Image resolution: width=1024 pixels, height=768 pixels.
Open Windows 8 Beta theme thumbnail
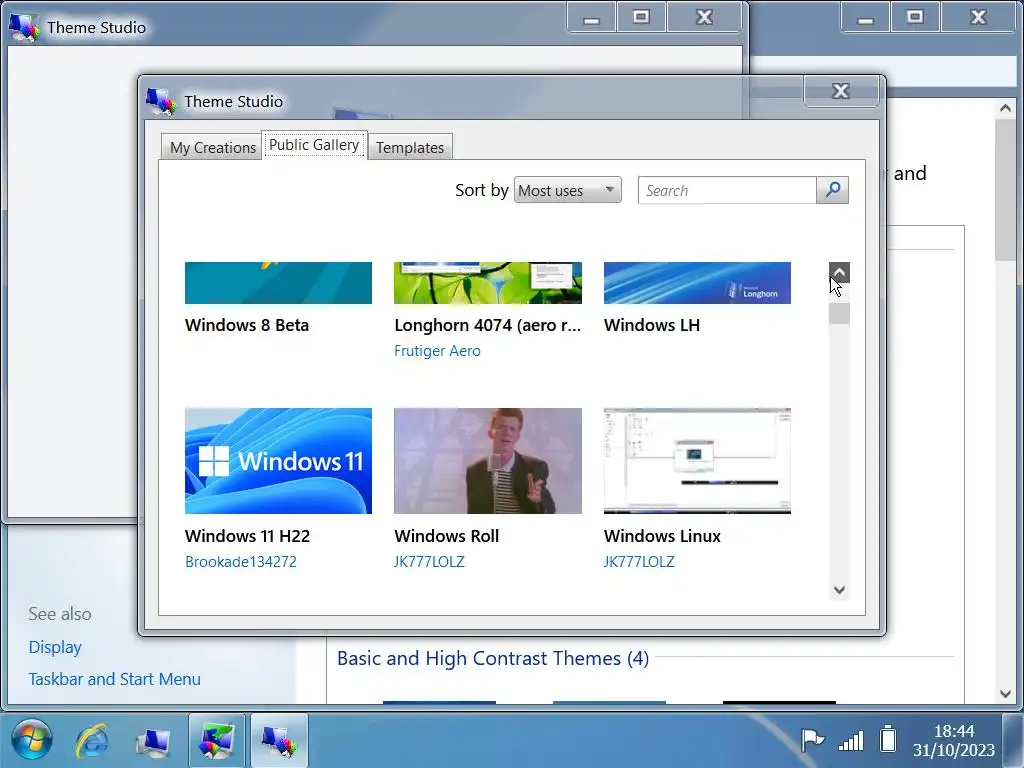click(278, 283)
